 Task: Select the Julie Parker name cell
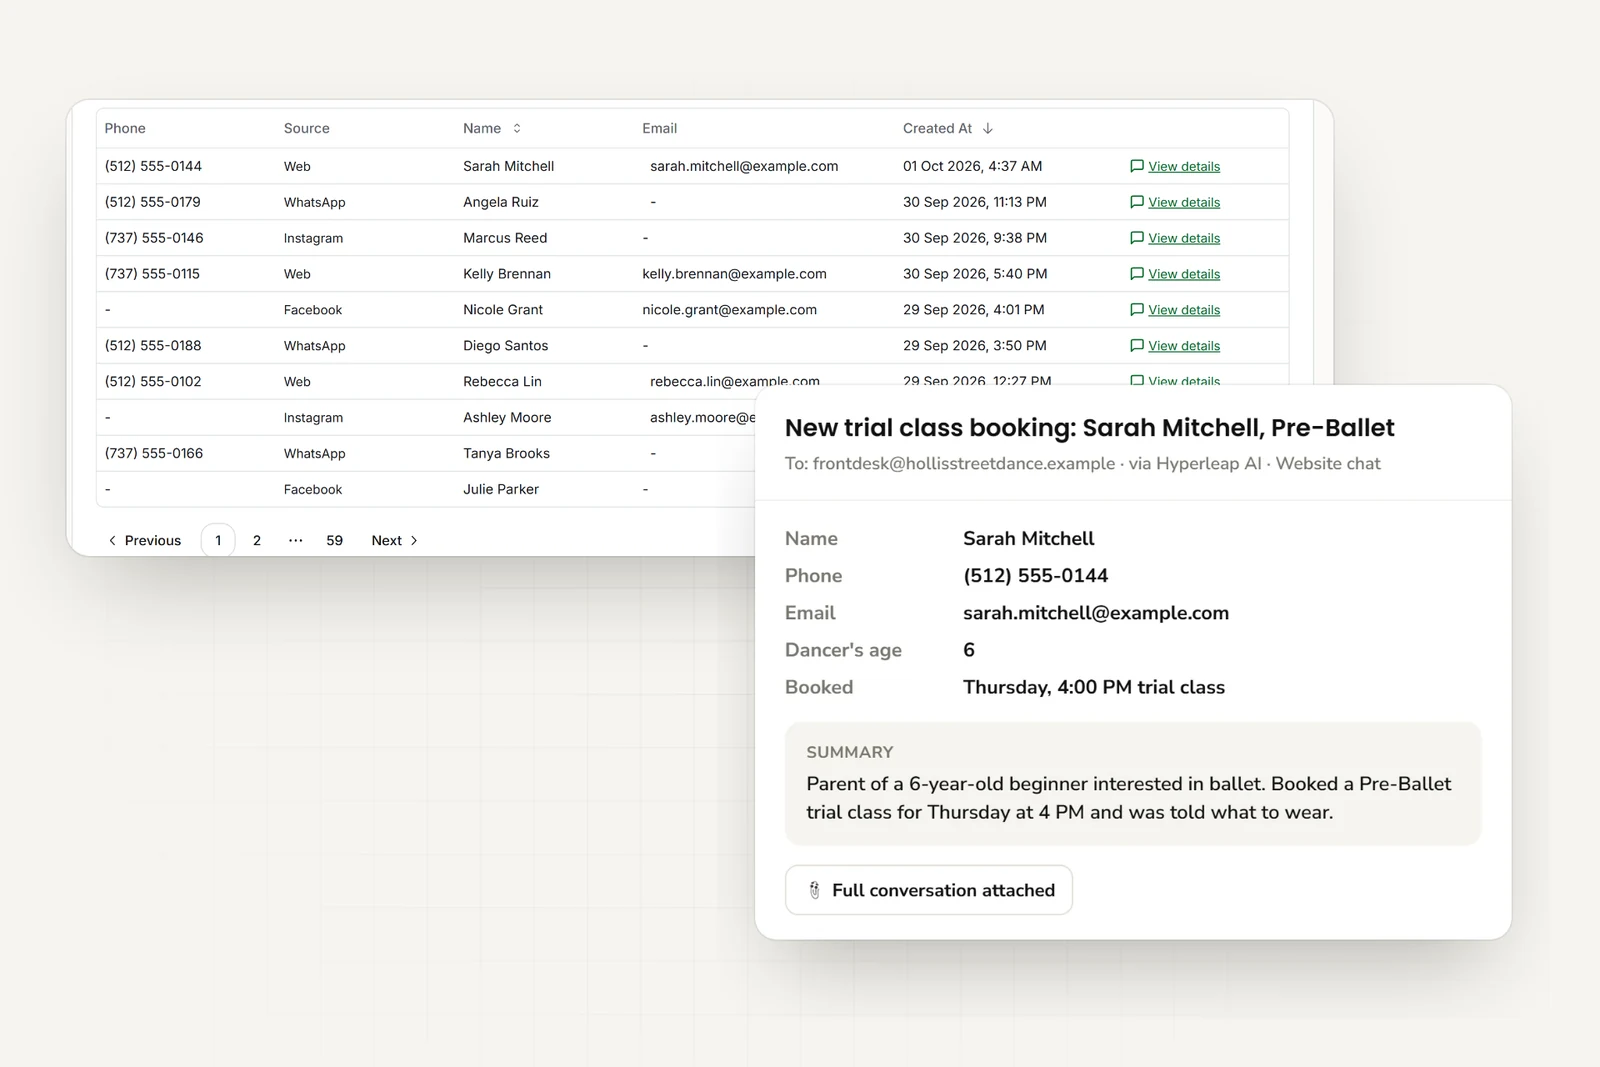501,489
